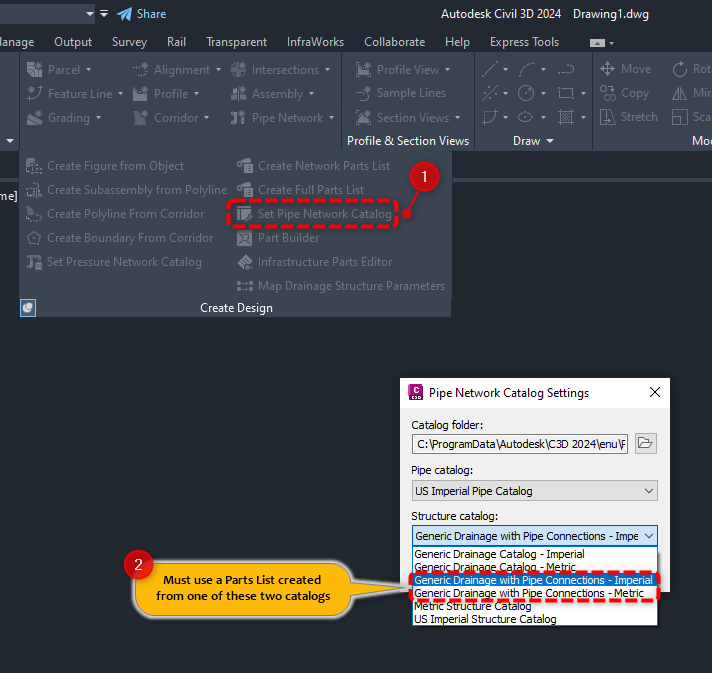This screenshot has height=673, width=712.
Task: Click the Feature Line tool icon
Action: tap(35, 94)
